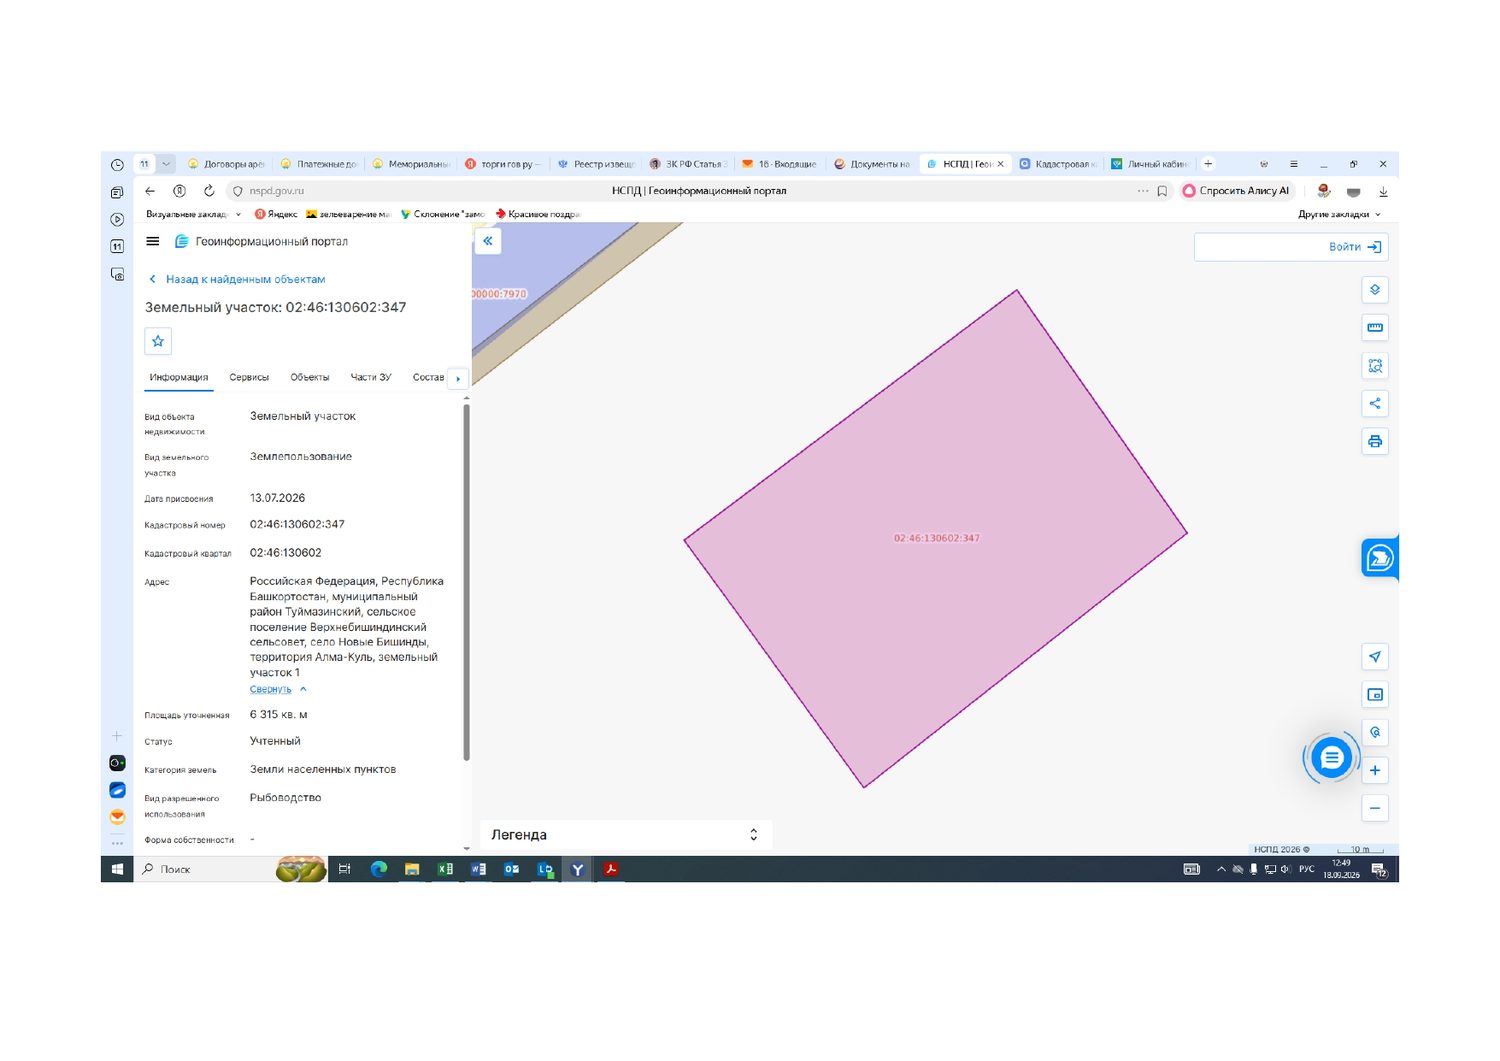Activate the geolocation arrow icon
Viewport: 1500px width, 1061px height.
point(1375,657)
